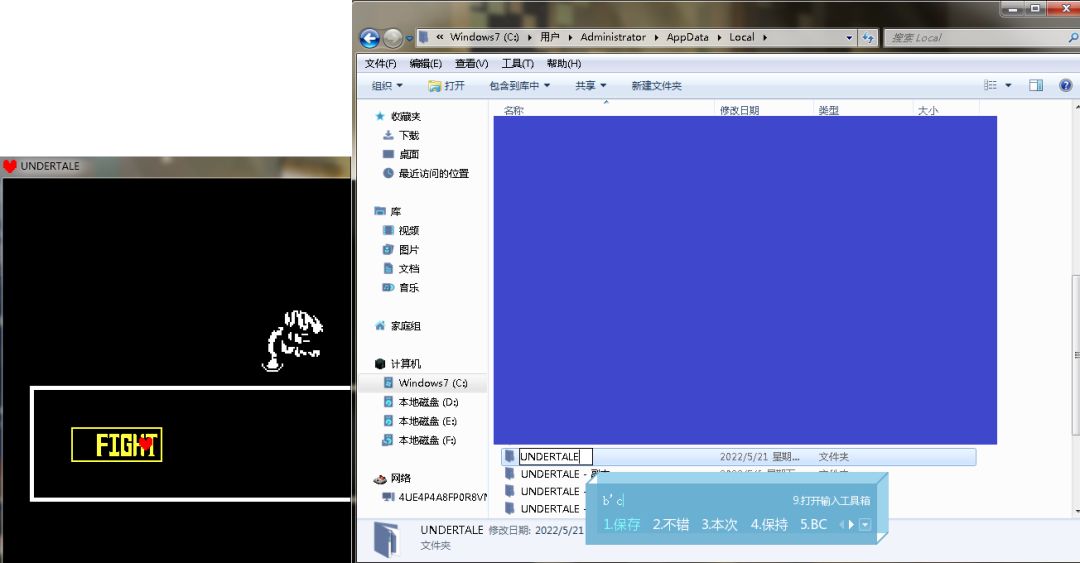This screenshot has height=563, width=1080.
Task: Open the IME candidate expand dropdown
Action: [865, 525]
